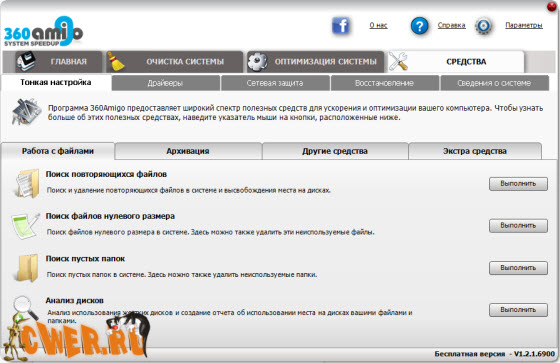This screenshot has height=363, width=560.
Task: Open the Сведения о системе sub-tab
Action: pos(494,83)
